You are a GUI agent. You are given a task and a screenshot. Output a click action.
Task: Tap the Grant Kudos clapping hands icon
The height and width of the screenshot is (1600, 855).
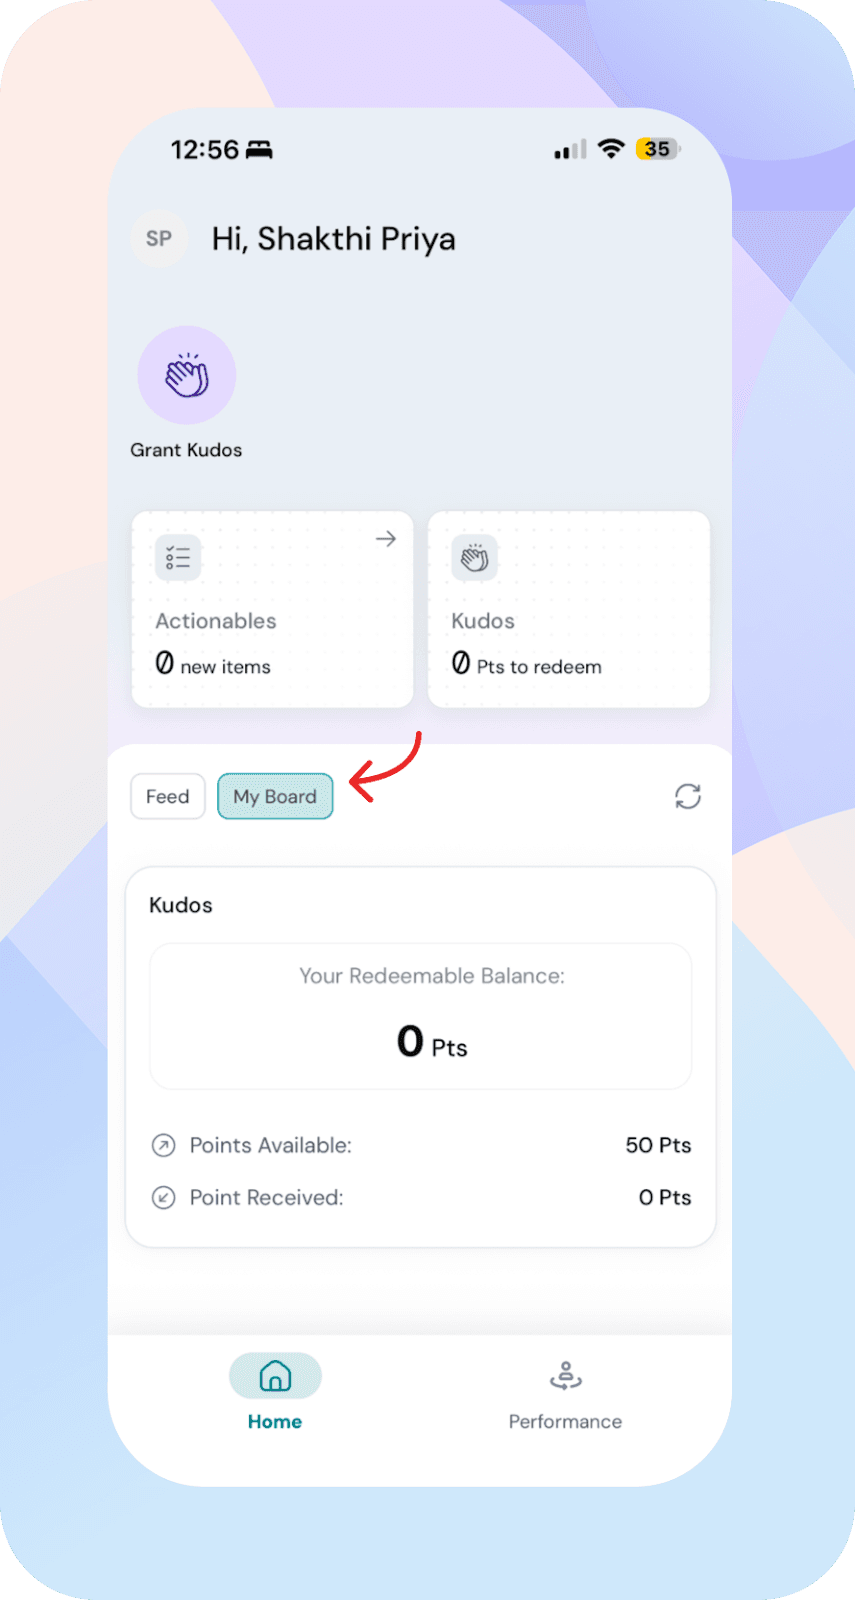187,375
